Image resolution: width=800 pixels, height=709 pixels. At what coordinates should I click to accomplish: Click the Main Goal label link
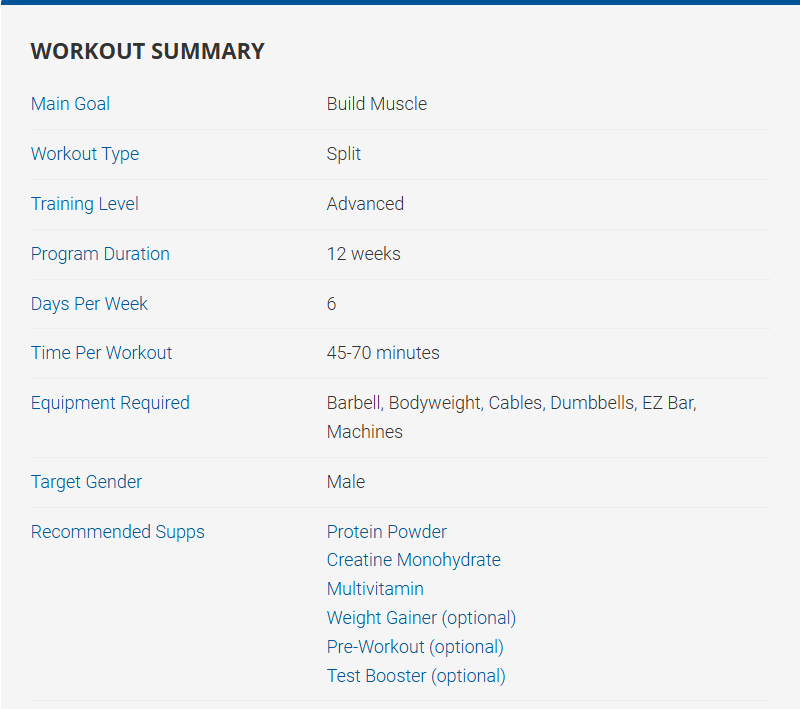pos(71,104)
